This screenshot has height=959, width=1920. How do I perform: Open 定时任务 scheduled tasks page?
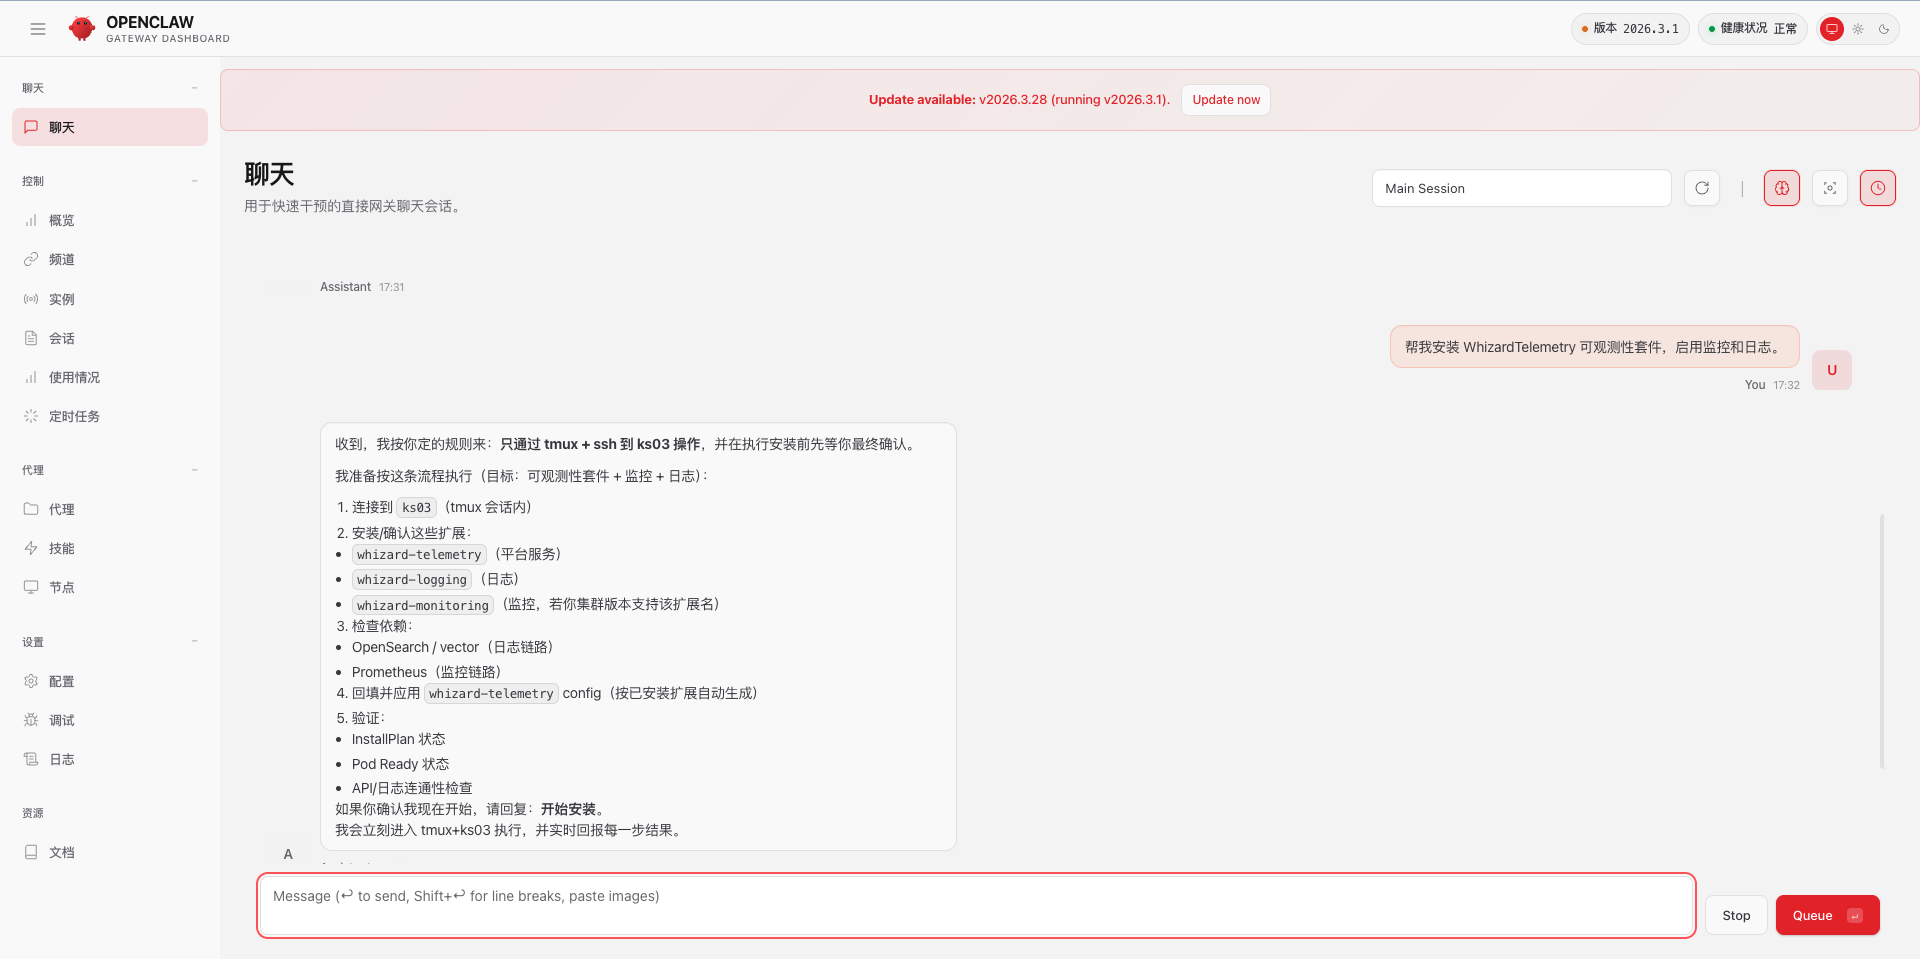coord(74,416)
